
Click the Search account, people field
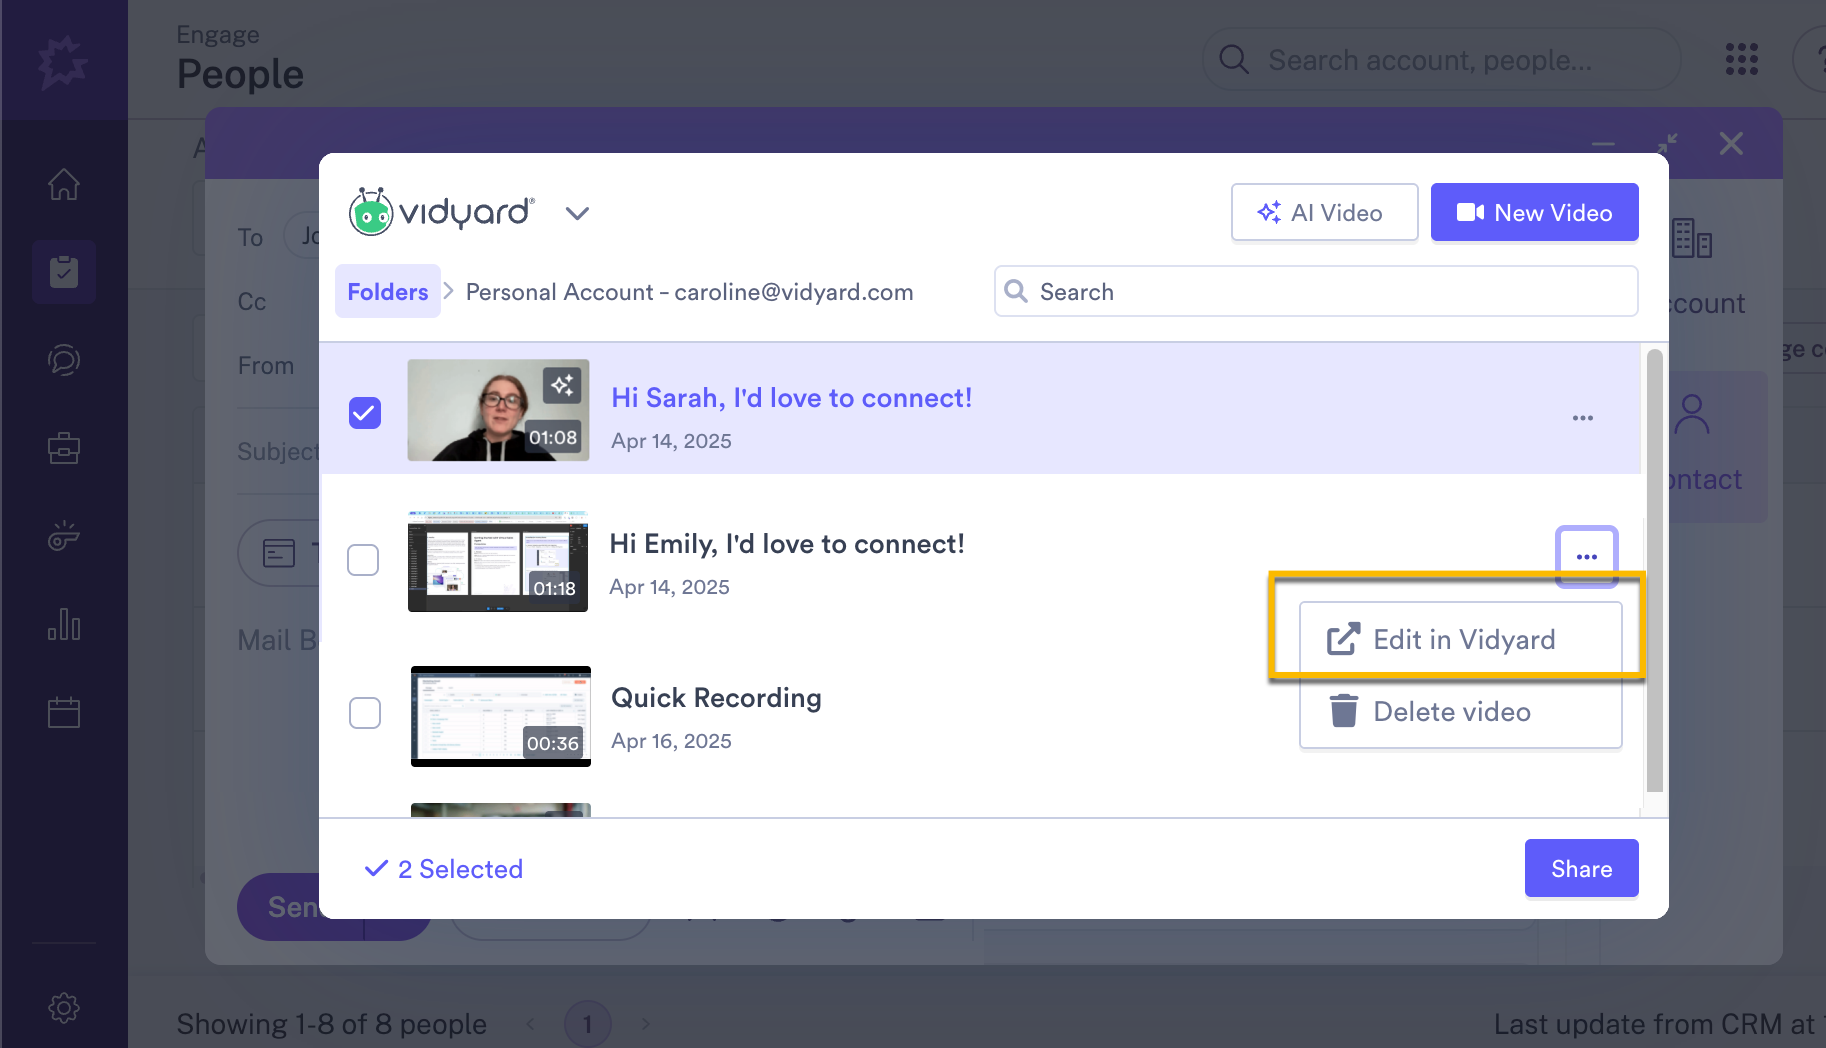(x=1441, y=60)
